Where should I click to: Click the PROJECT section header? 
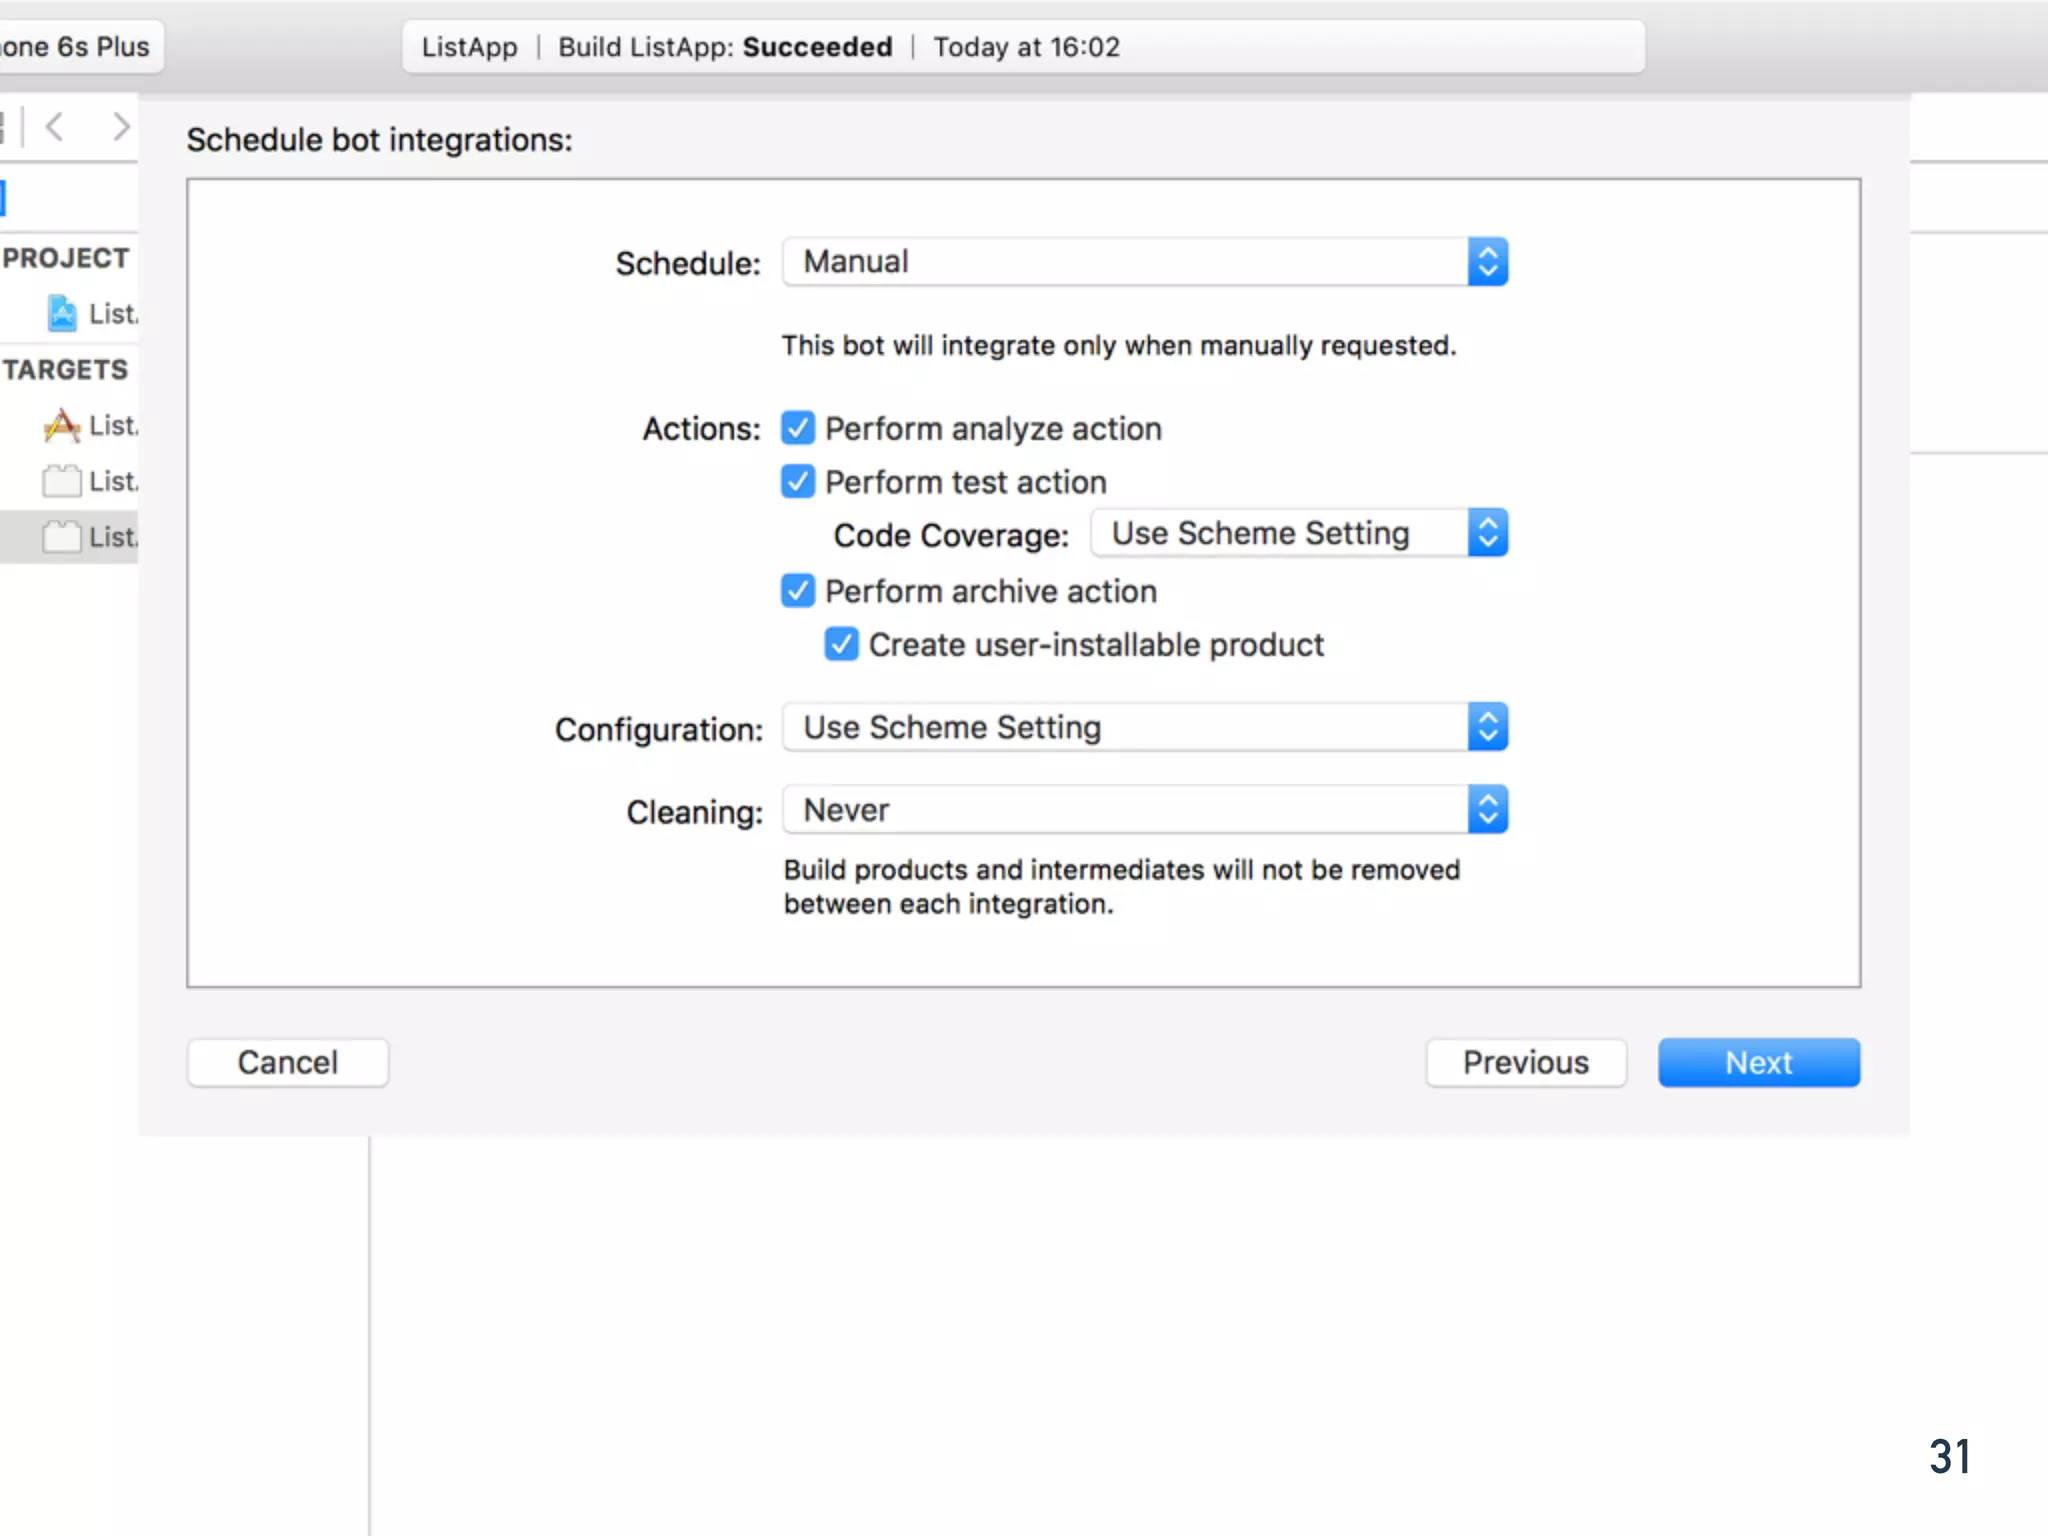[x=66, y=258]
